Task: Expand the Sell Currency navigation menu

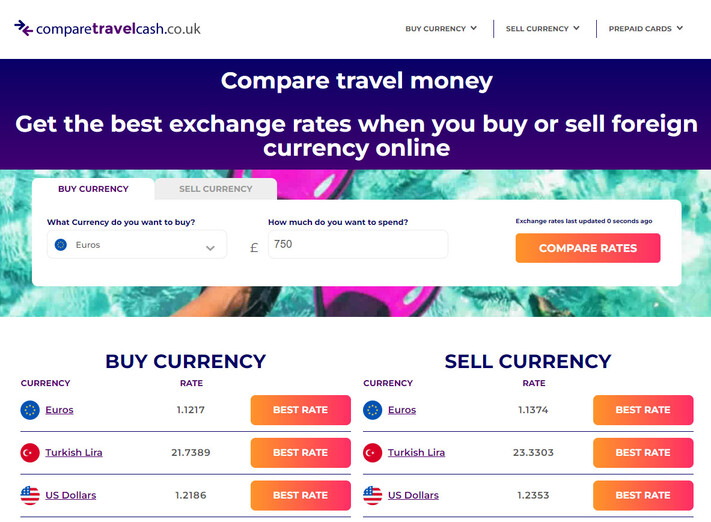Action: point(542,29)
